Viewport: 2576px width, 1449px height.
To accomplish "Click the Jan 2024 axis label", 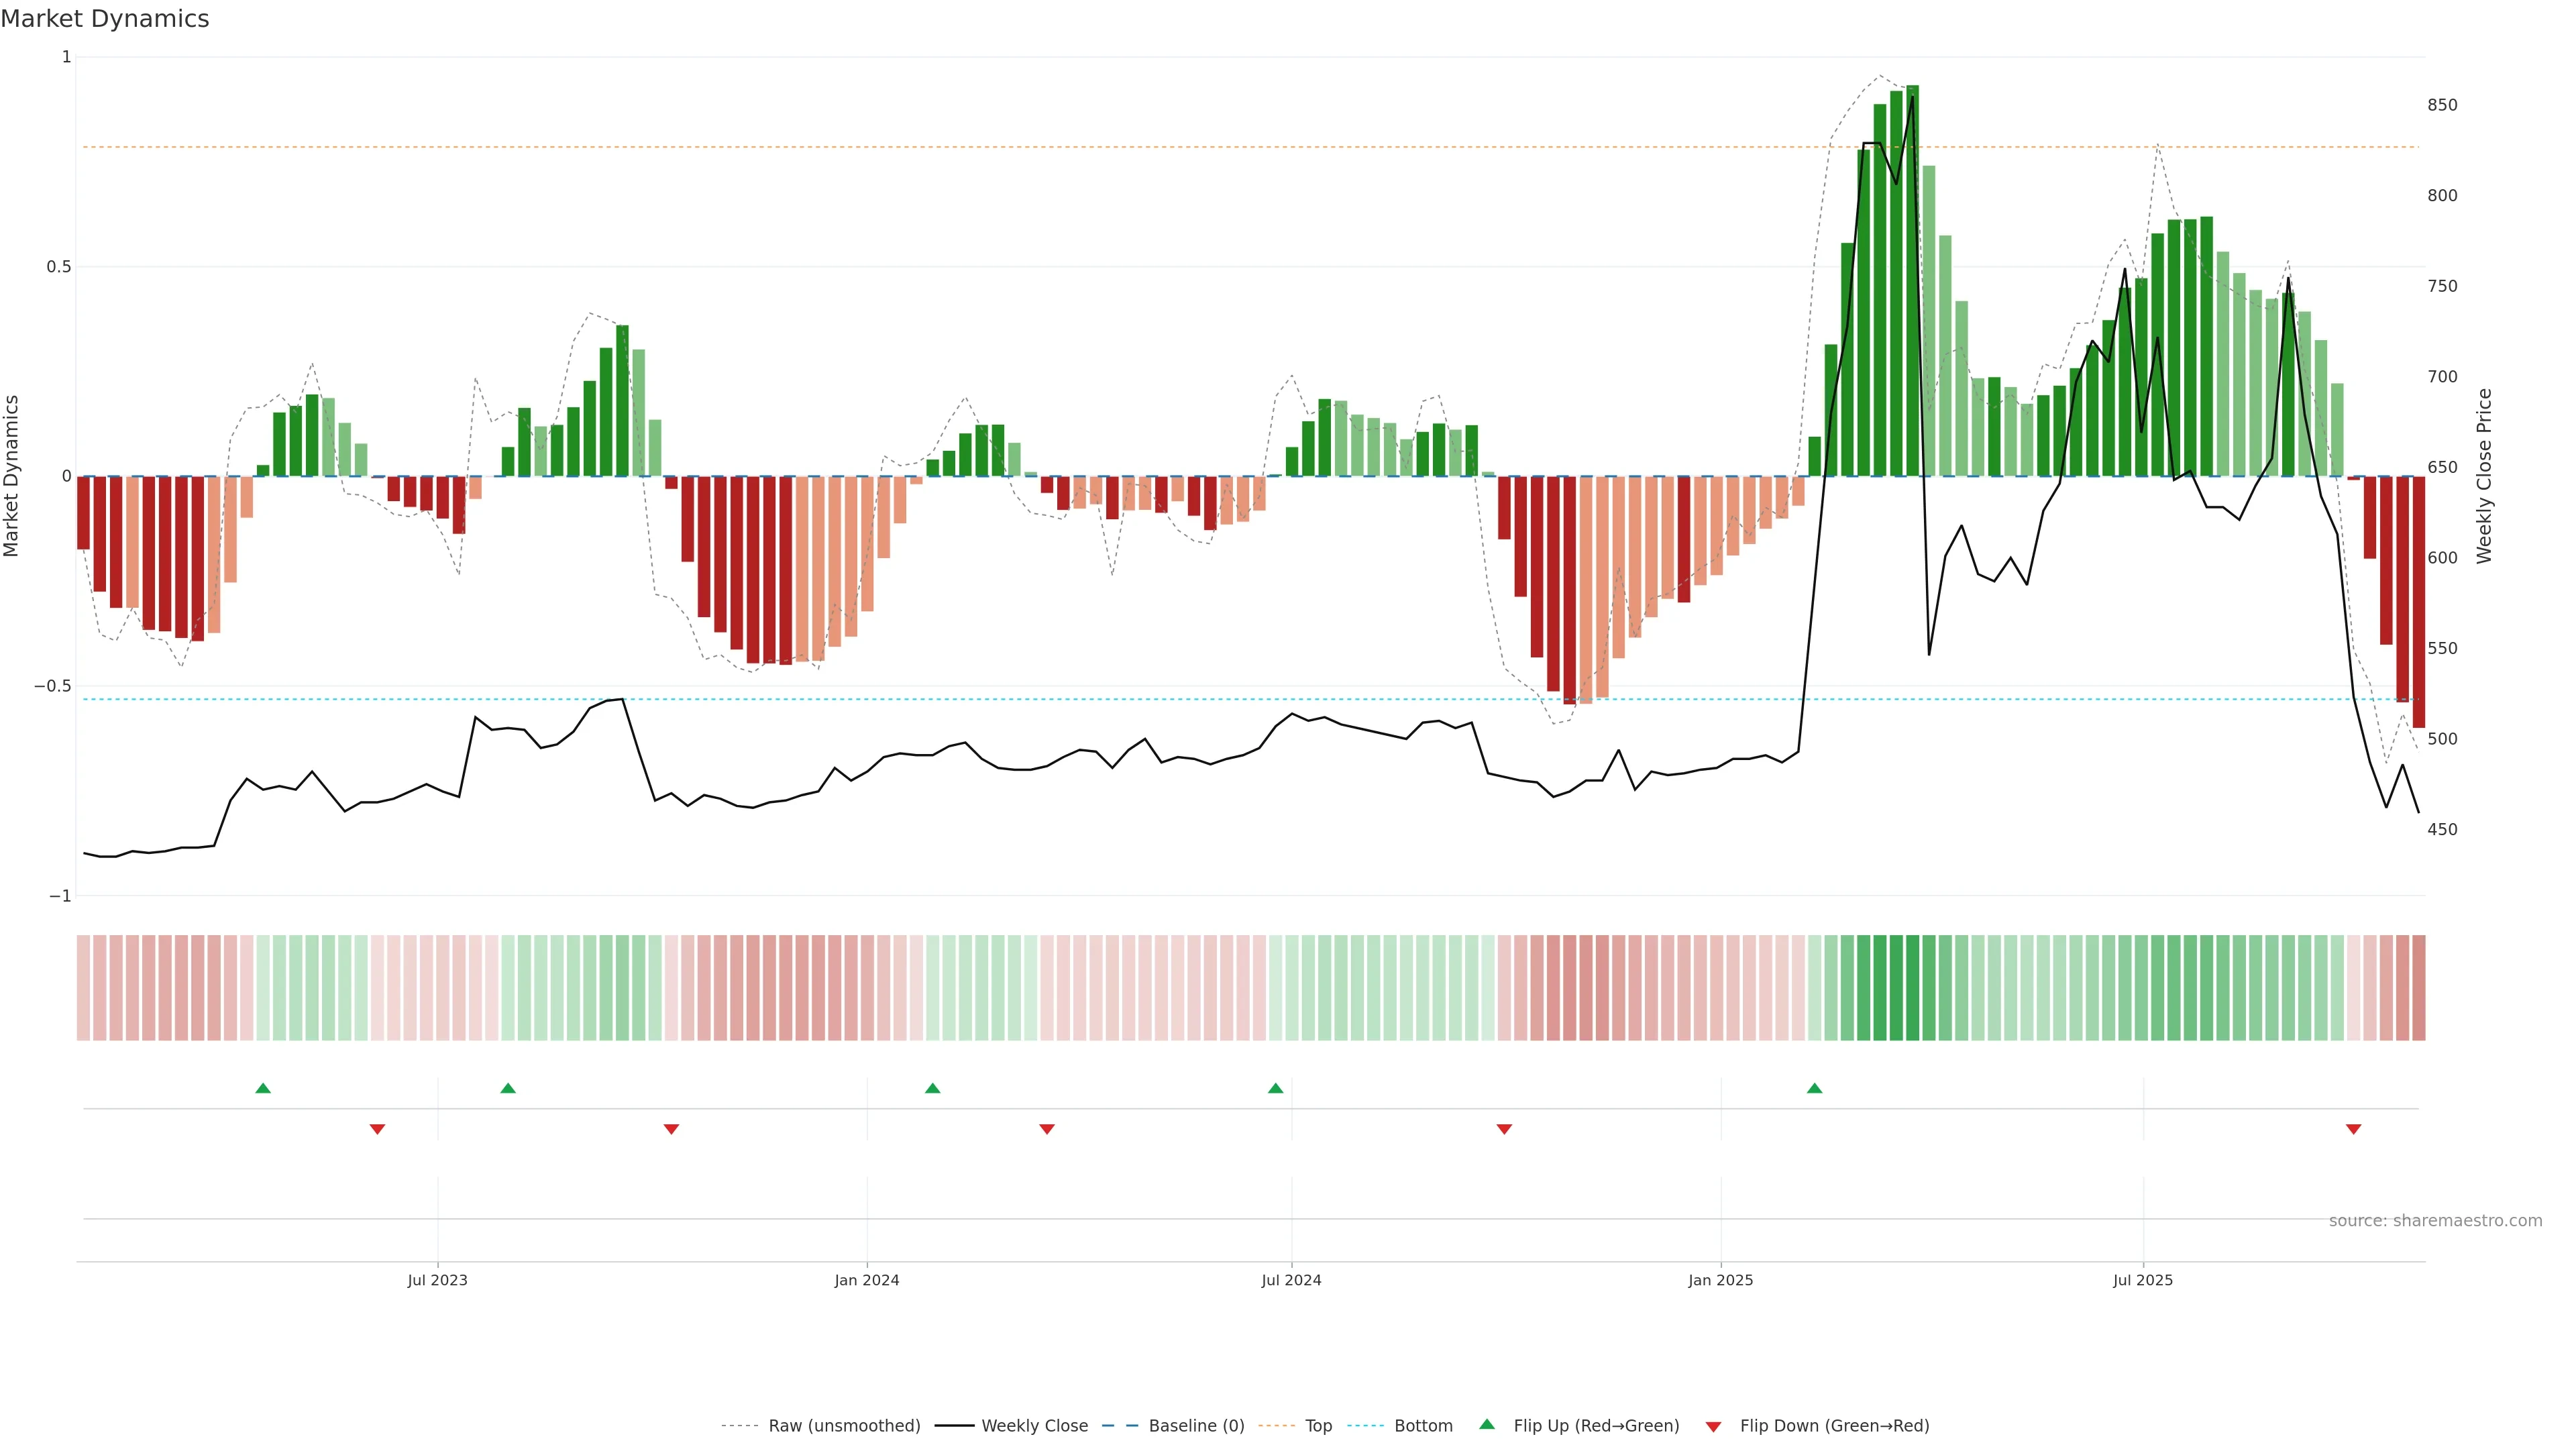I will [x=867, y=1280].
